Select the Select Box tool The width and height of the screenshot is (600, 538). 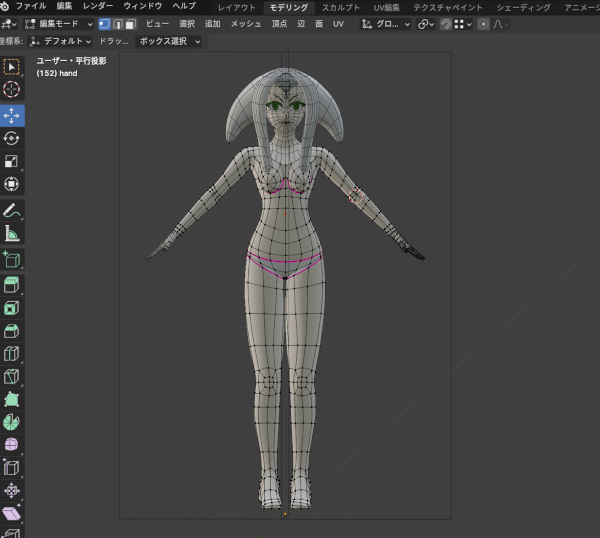[x=11, y=67]
